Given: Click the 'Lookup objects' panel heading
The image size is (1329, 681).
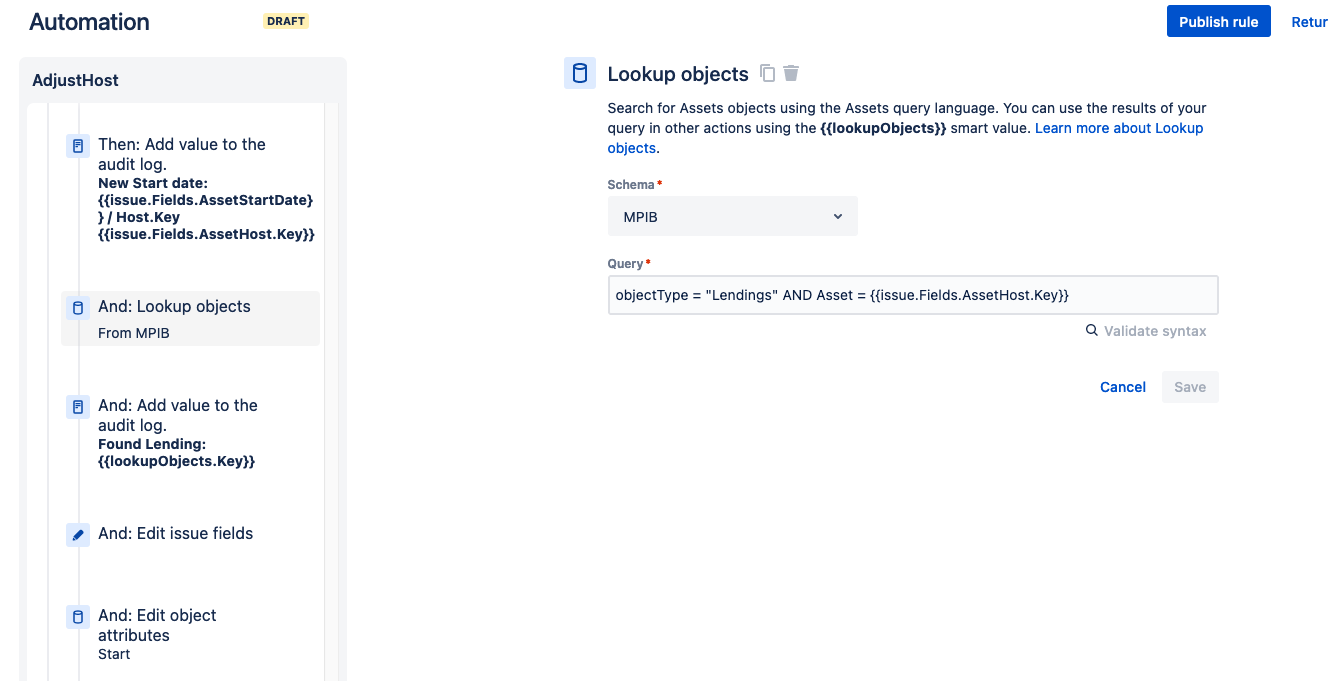Looking at the screenshot, I should [678, 74].
